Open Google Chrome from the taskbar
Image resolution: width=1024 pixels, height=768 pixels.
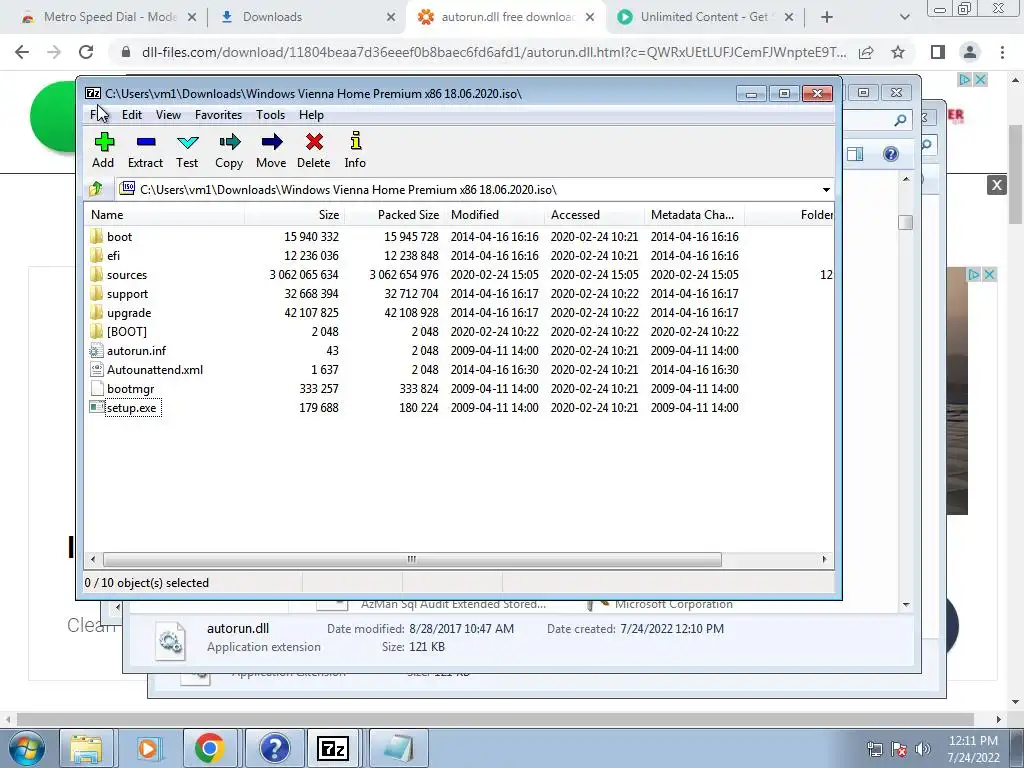pyautogui.click(x=209, y=748)
